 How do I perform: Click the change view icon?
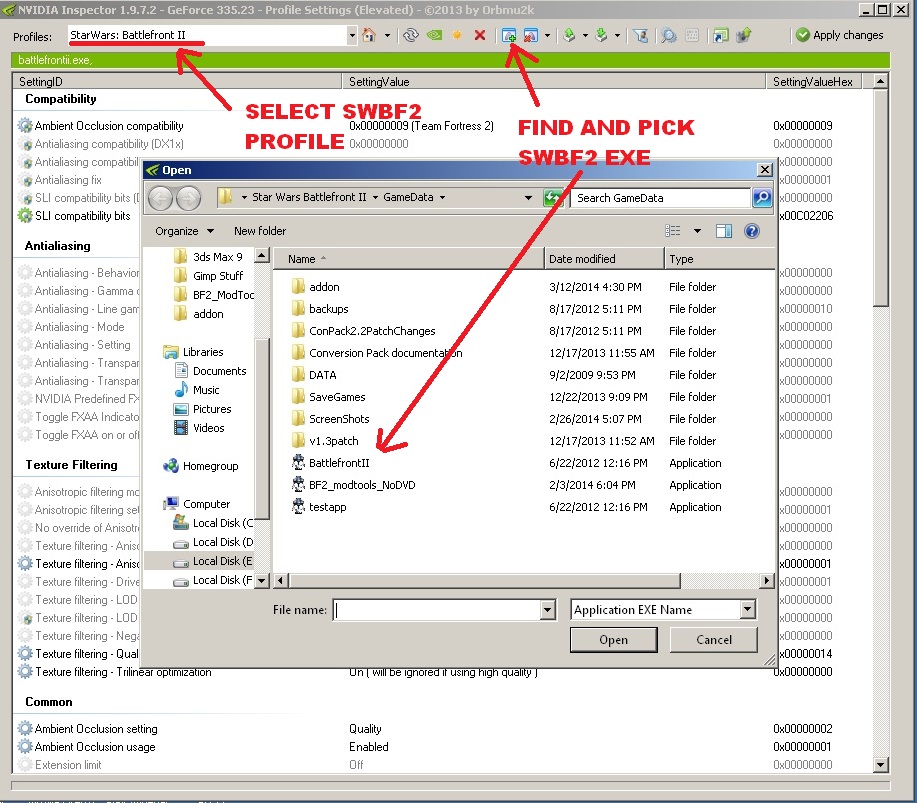pos(673,231)
